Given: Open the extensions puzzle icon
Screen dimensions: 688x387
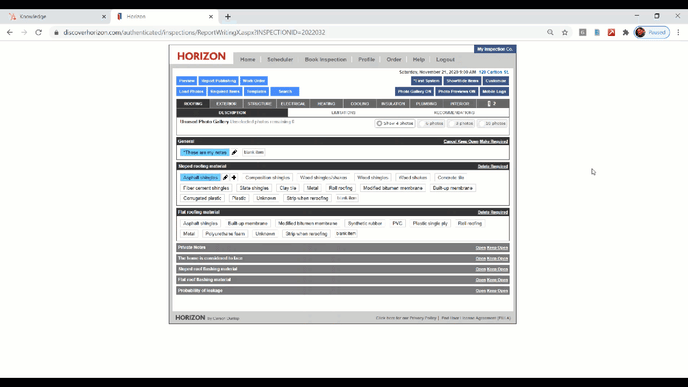Looking at the screenshot, I should [x=626, y=32].
